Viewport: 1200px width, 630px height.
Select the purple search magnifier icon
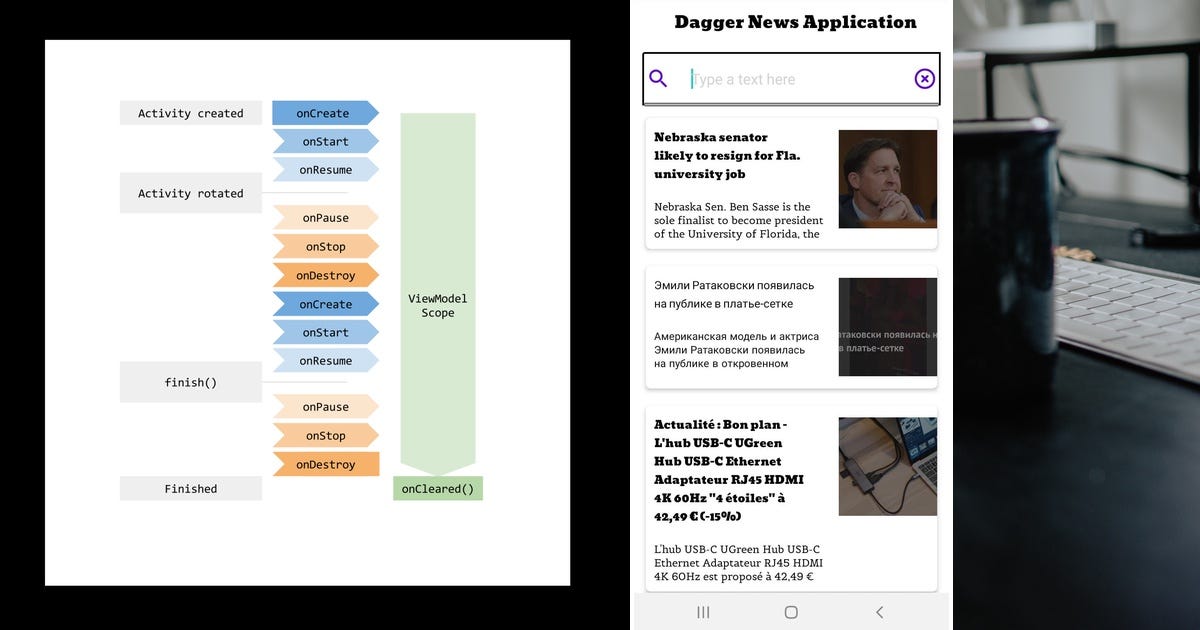[x=659, y=77]
